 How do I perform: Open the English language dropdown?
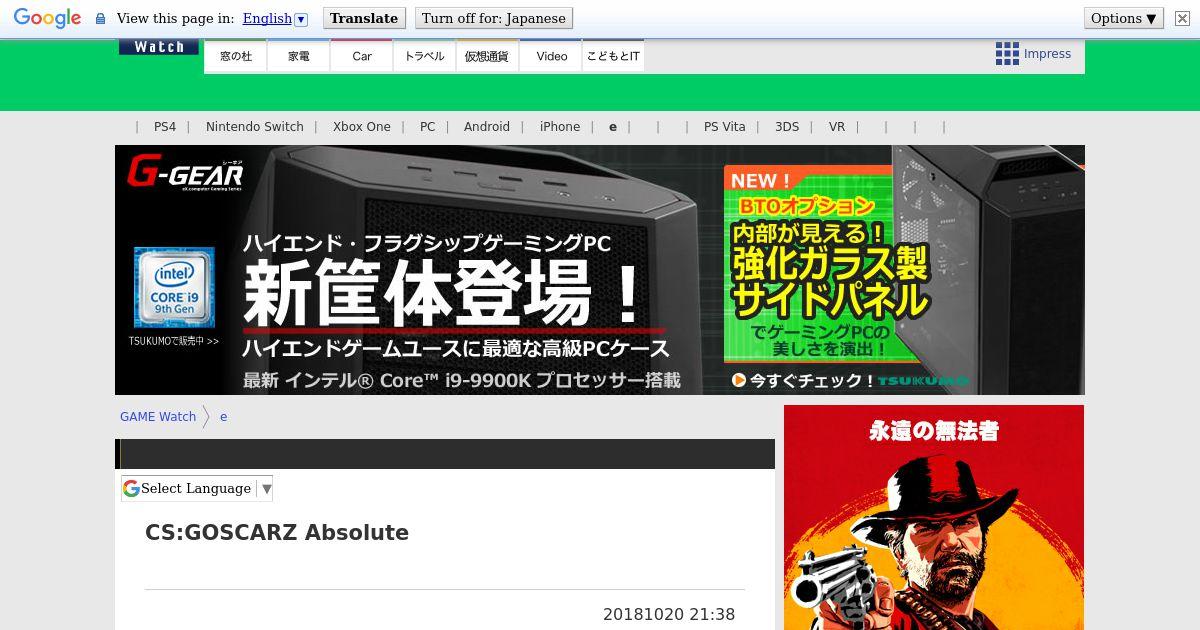coord(275,18)
